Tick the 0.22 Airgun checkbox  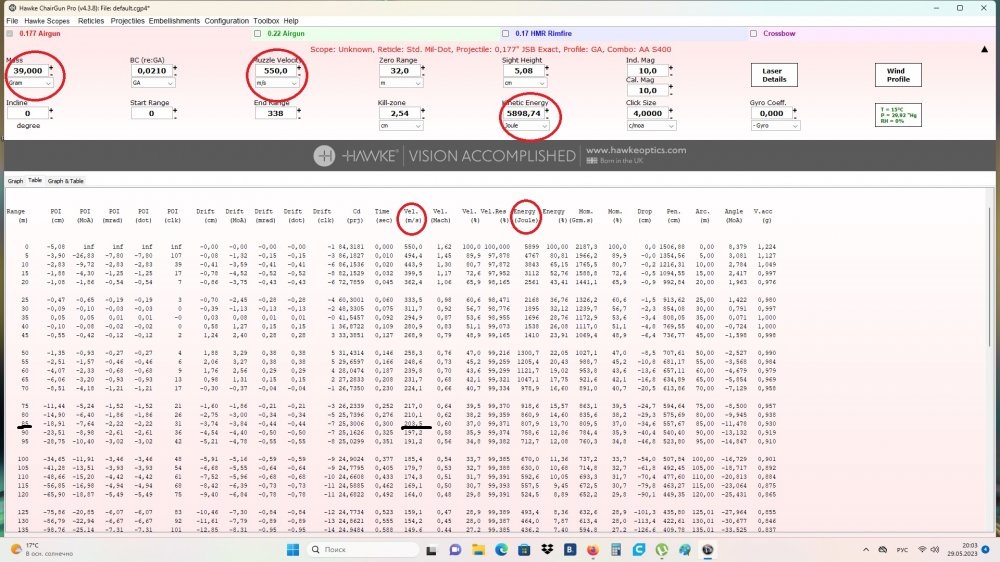click(x=256, y=33)
